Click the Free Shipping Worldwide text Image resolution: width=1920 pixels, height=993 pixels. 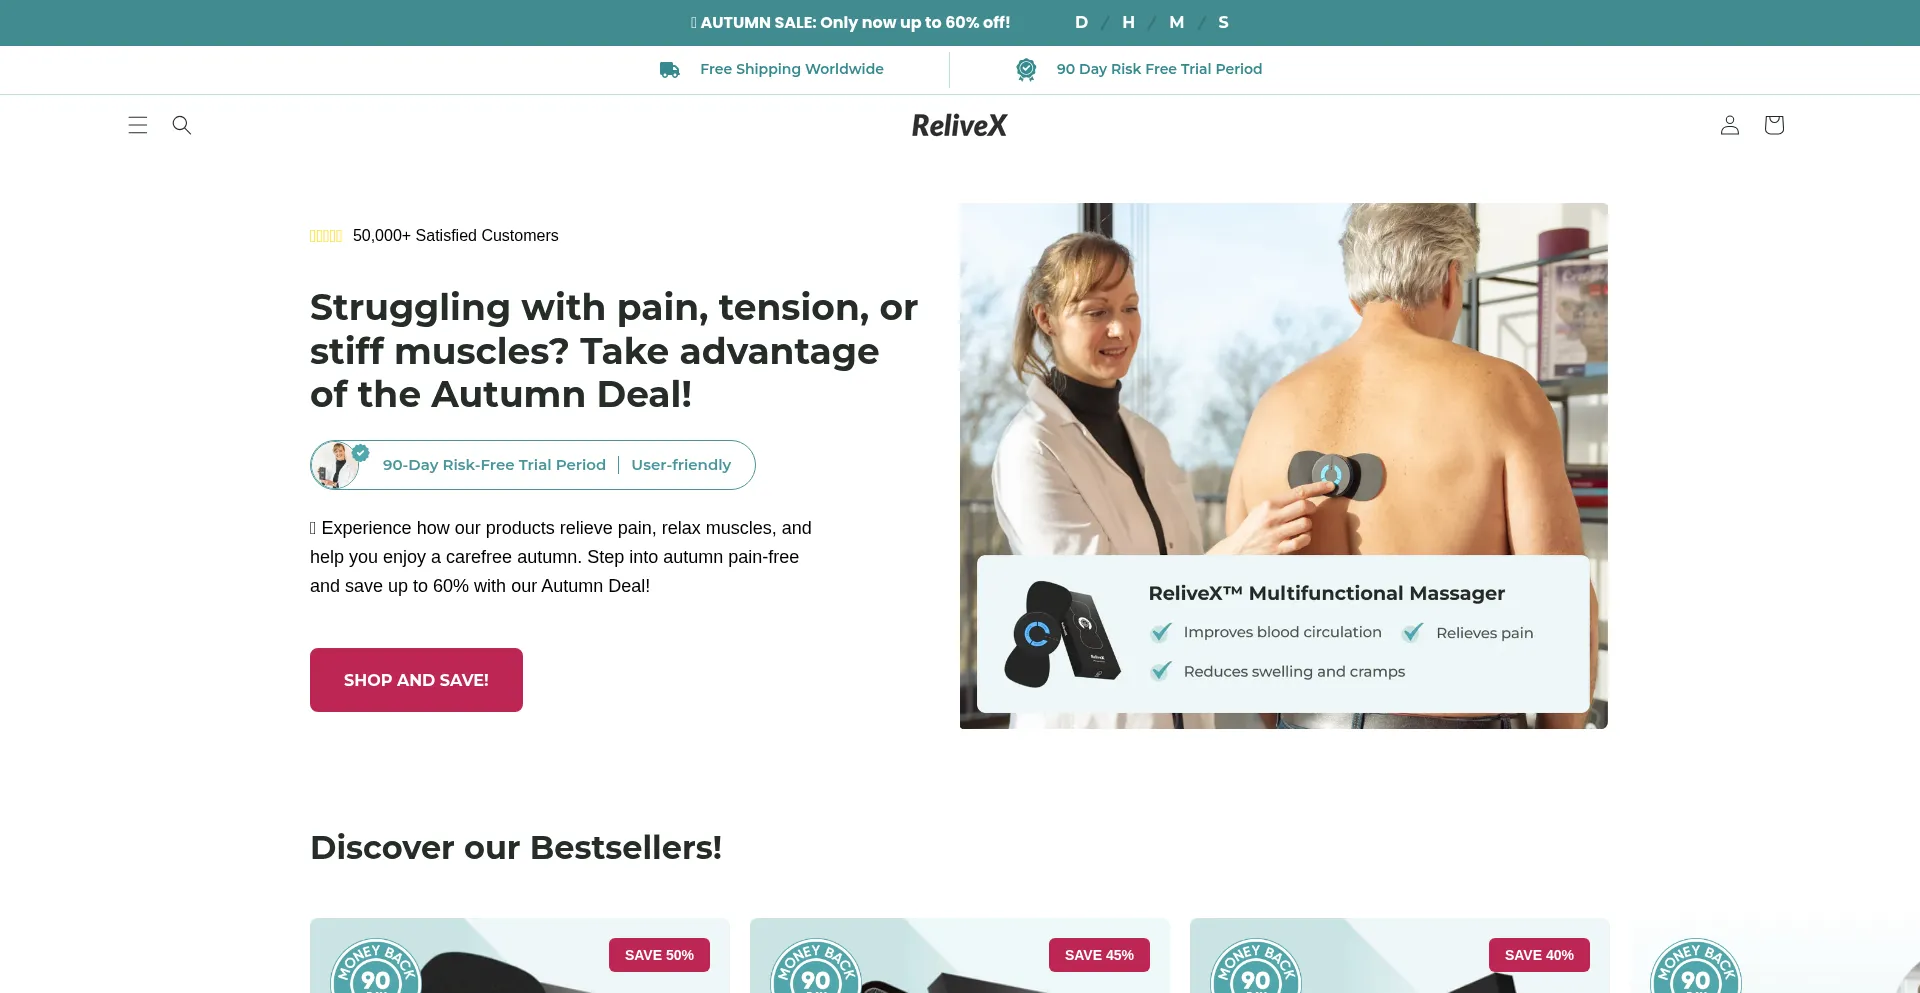[792, 69]
